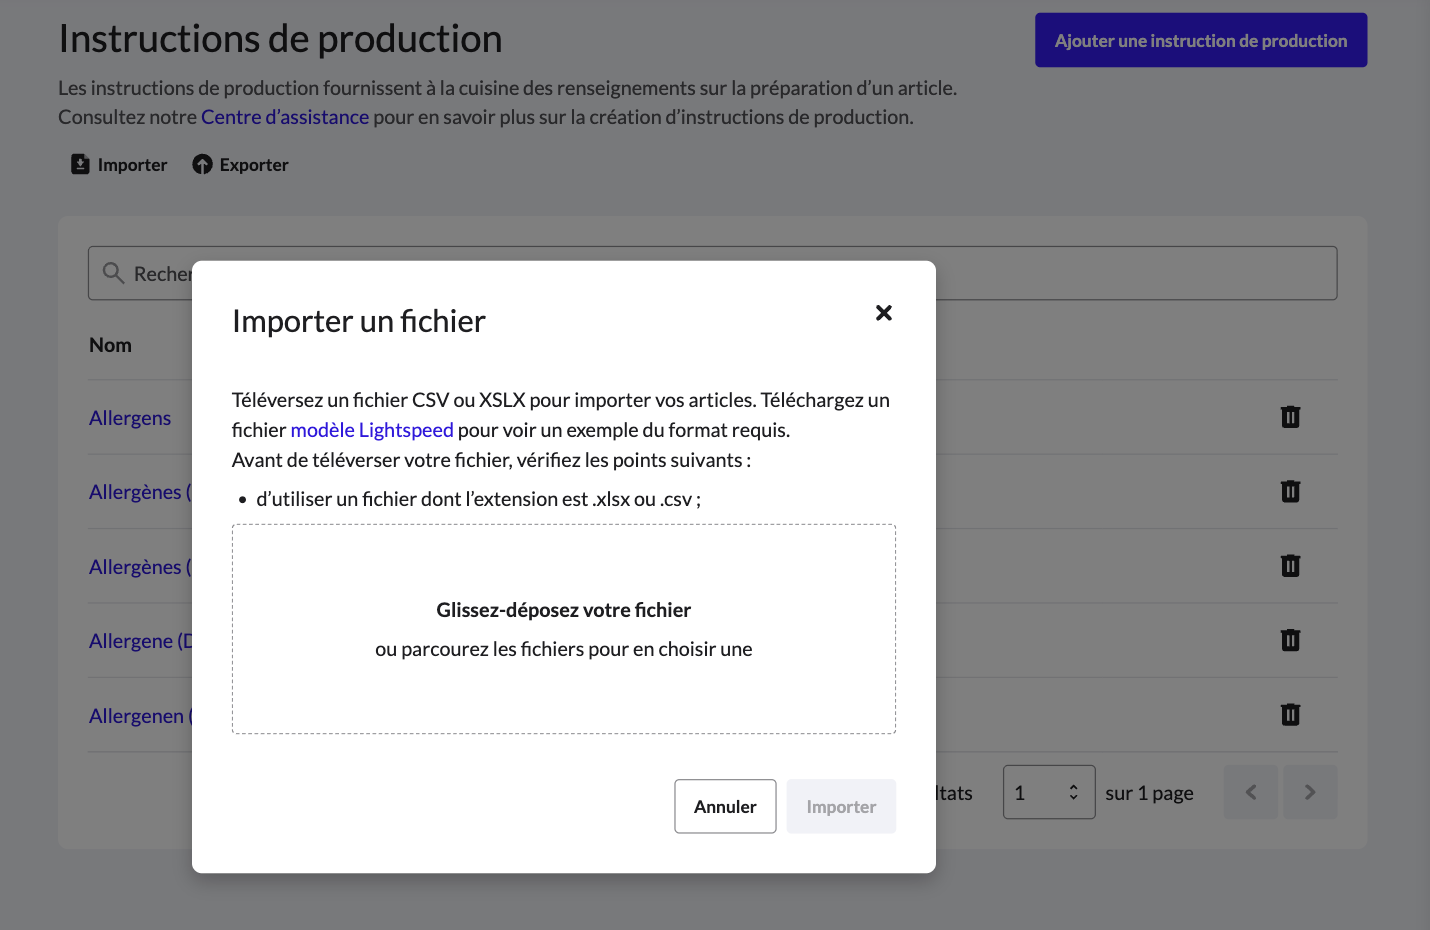Click the disabled Importer button in dialog
Image resolution: width=1430 pixels, height=930 pixels.
841,806
